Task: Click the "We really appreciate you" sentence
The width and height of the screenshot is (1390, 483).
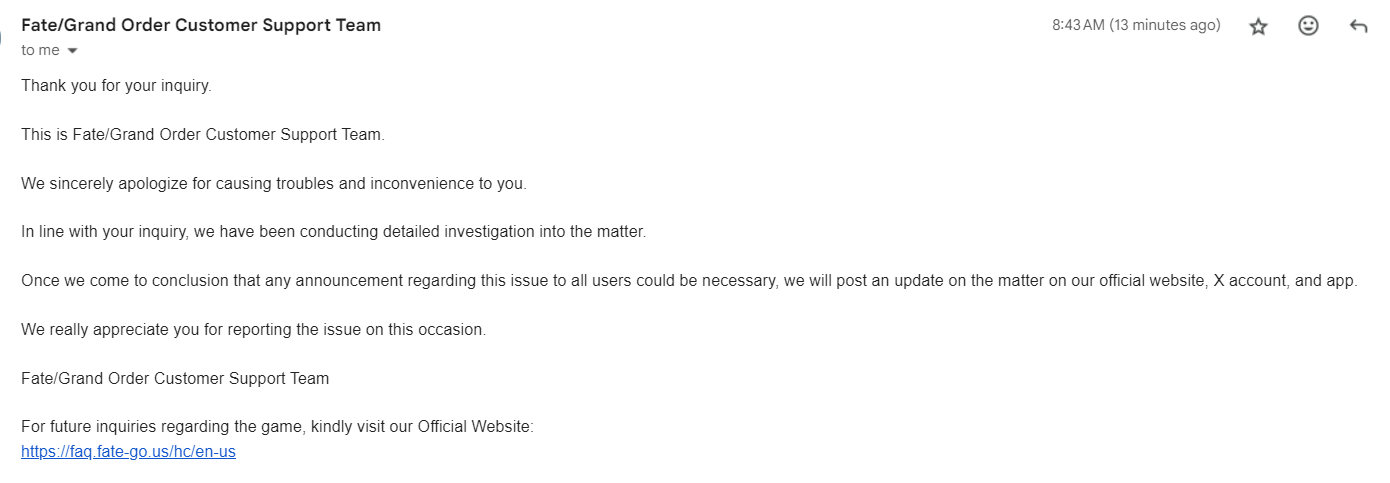Action: point(253,329)
